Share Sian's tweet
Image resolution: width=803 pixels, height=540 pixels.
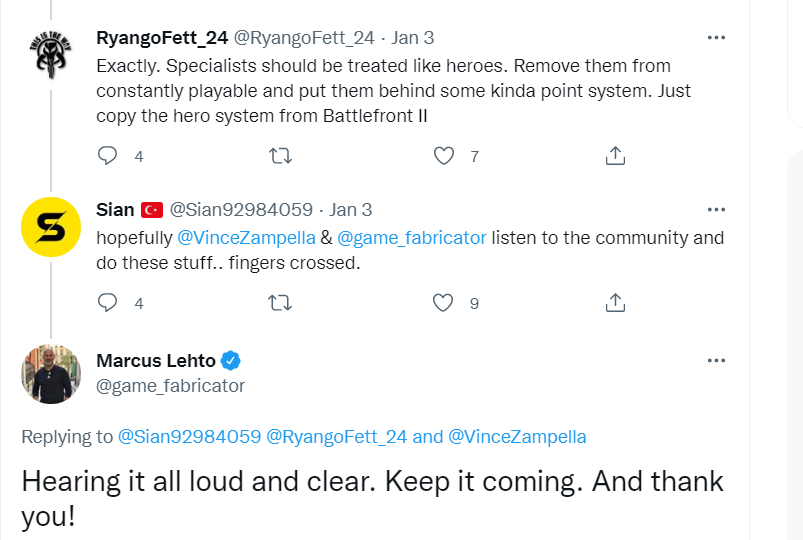616,302
